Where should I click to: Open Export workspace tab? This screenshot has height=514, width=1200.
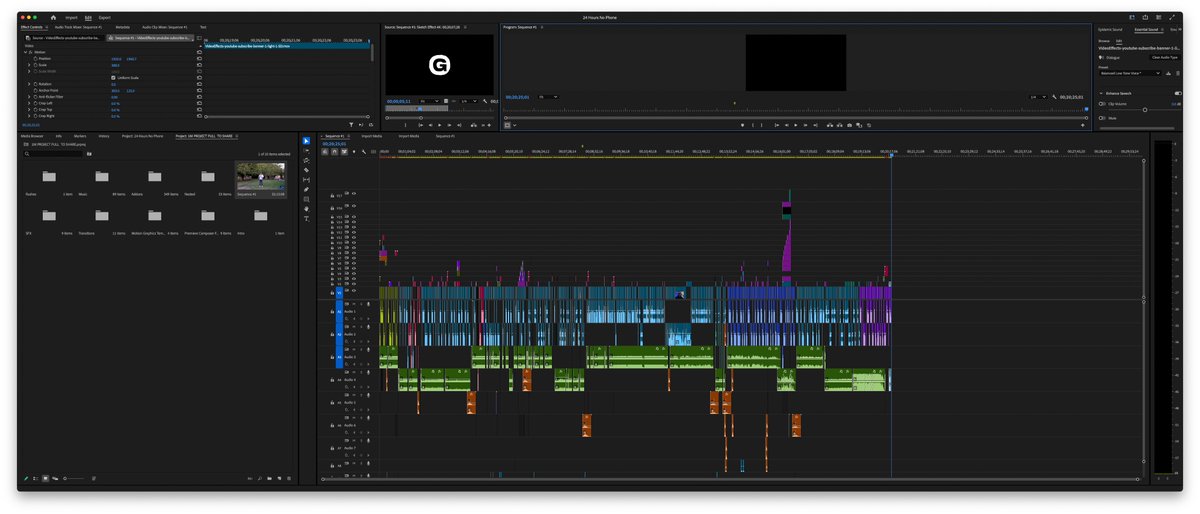pyautogui.click(x=104, y=17)
